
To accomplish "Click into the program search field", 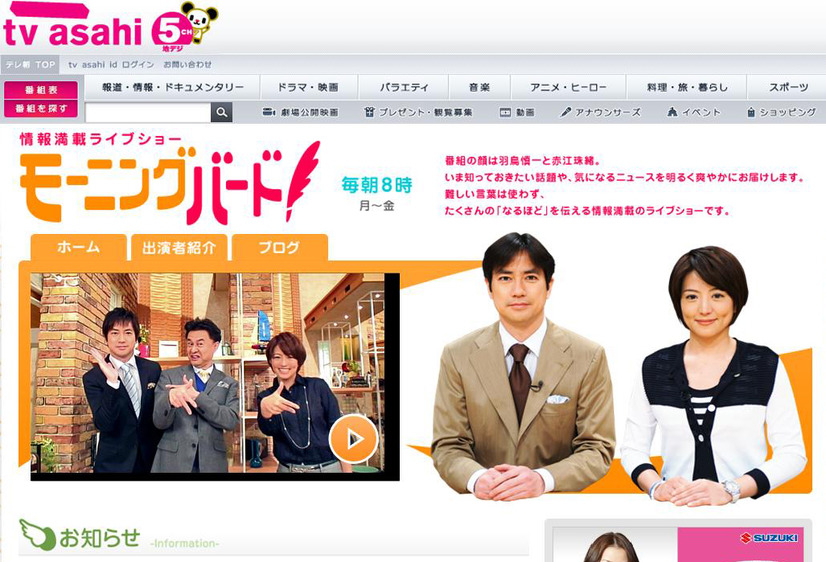I will point(148,113).
